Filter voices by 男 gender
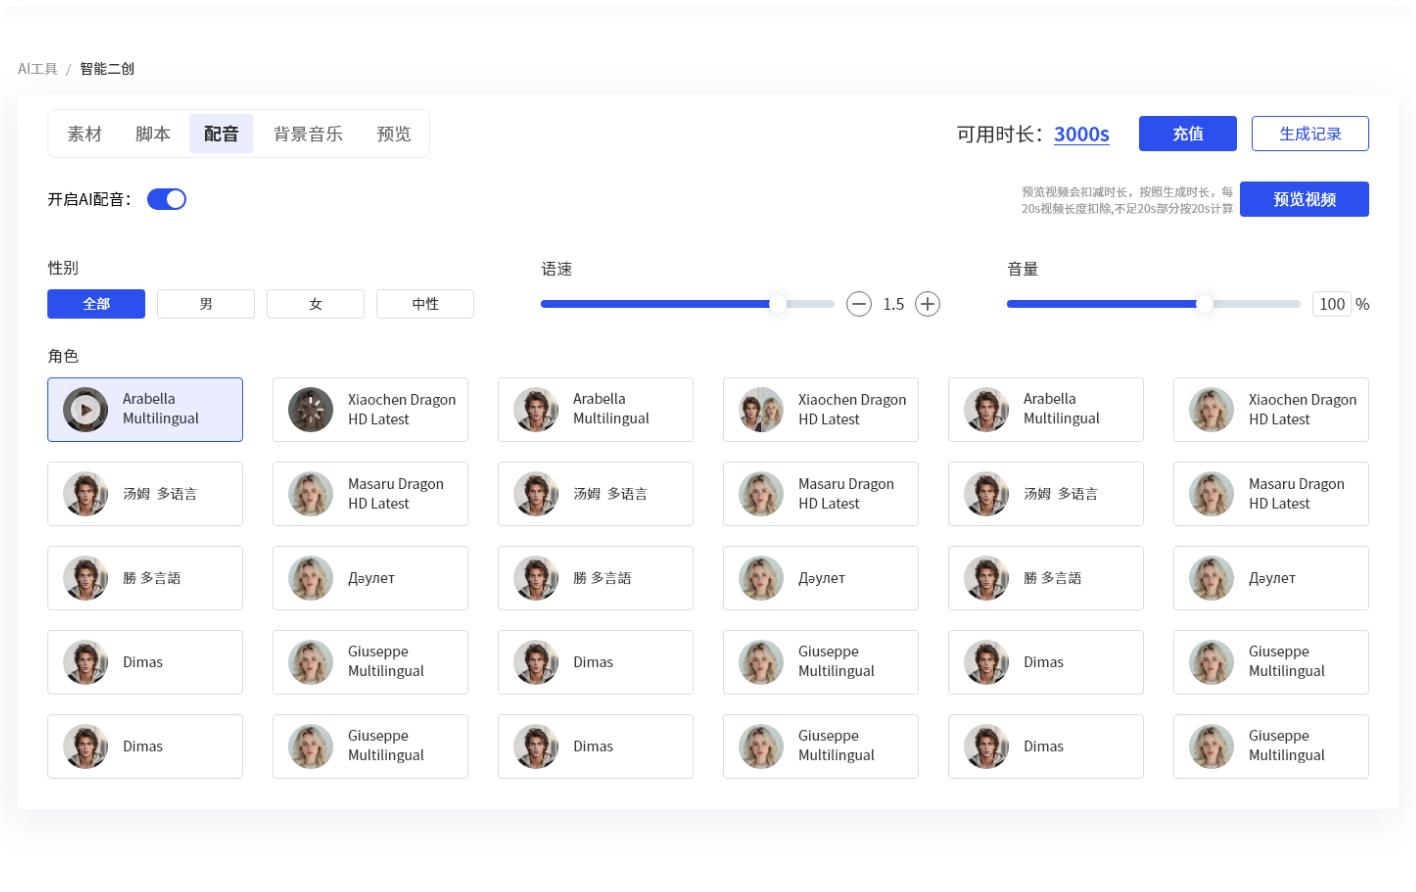The height and width of the screenshot is (892, 1416). 206,304
